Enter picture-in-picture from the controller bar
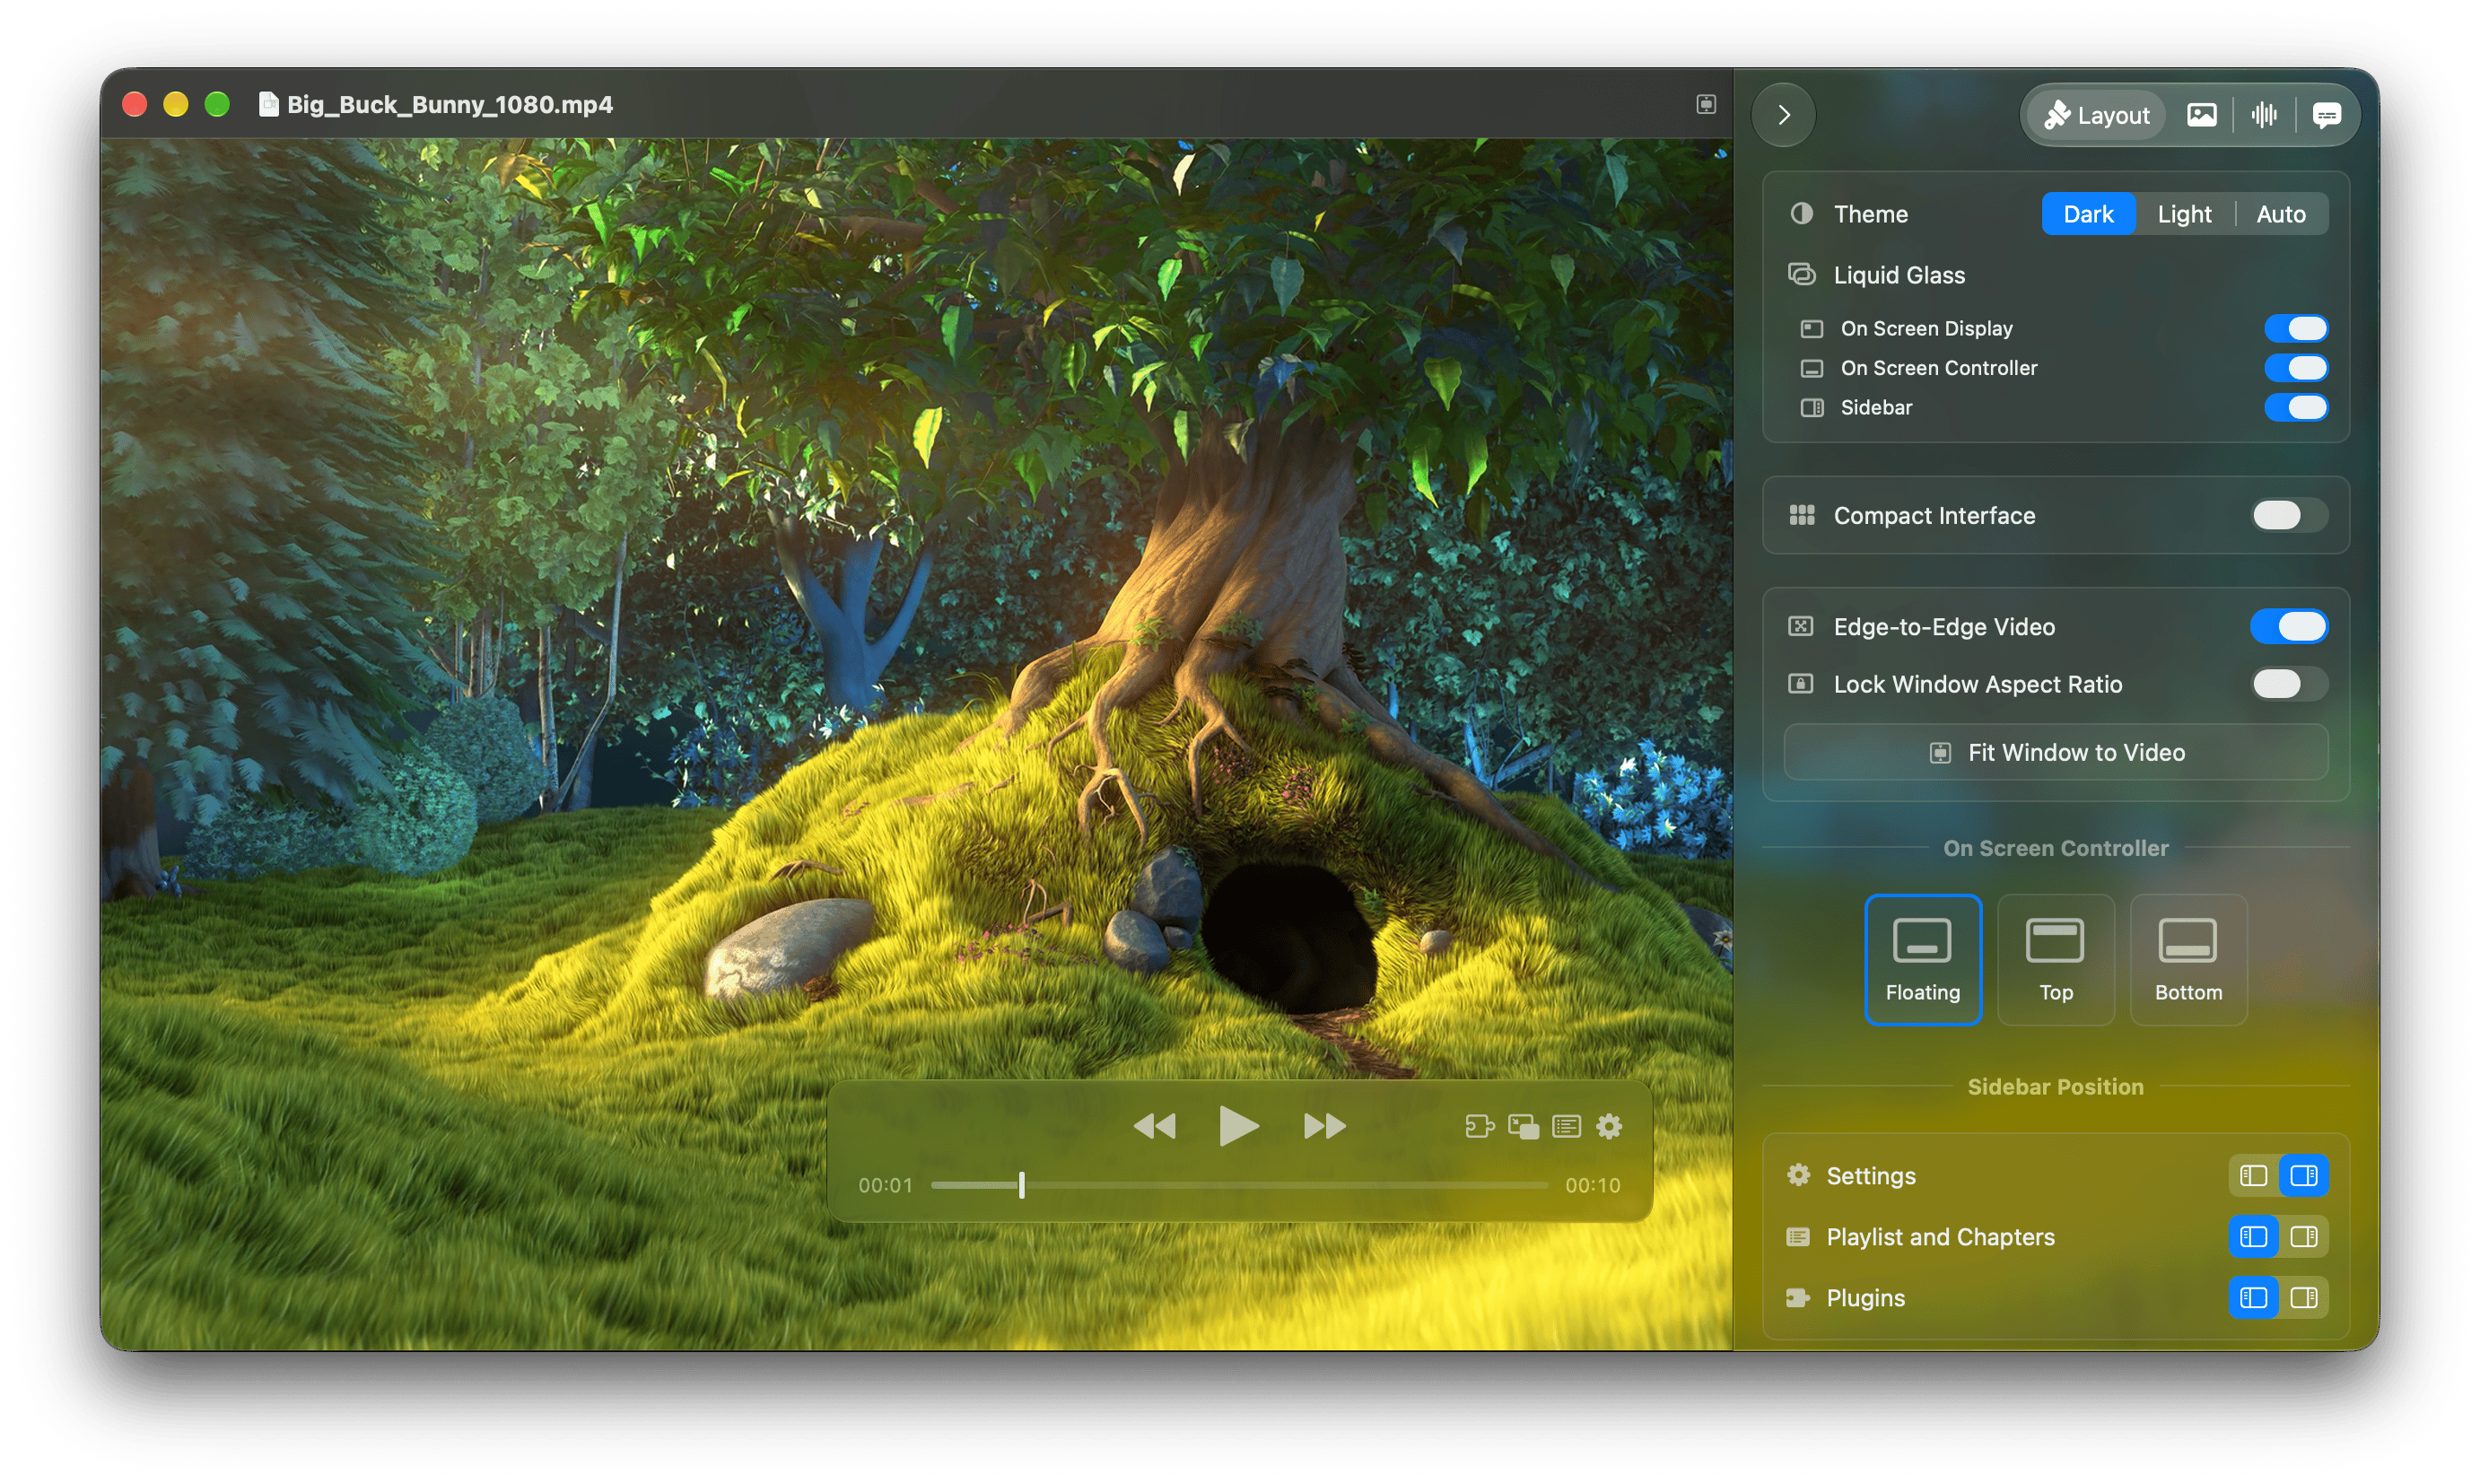2480x1484 pixels. point(1523,1127)
